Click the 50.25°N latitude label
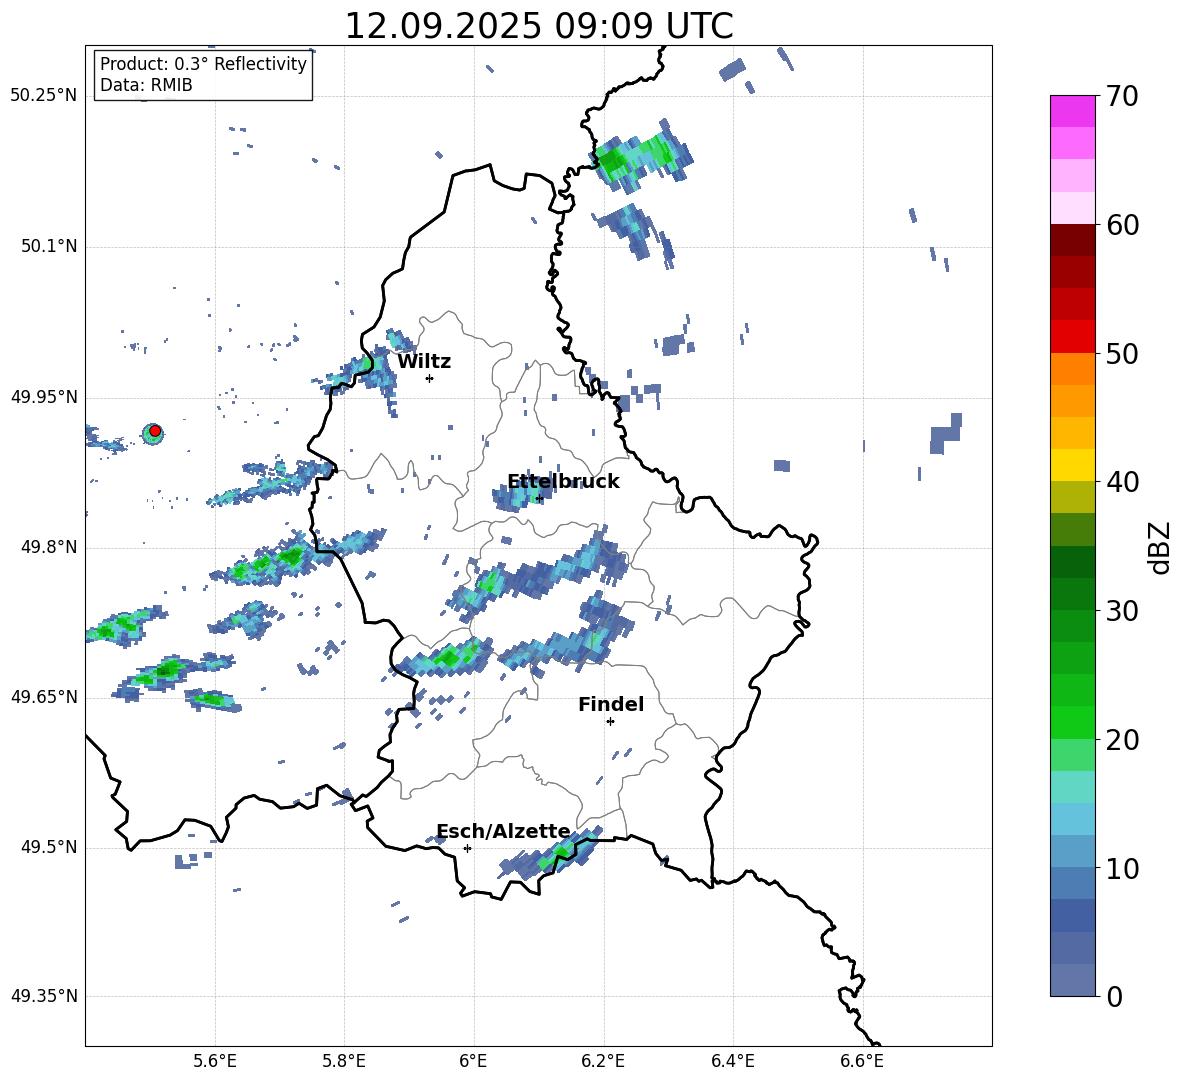The image size is (1184, 1081). coord(44,96)
